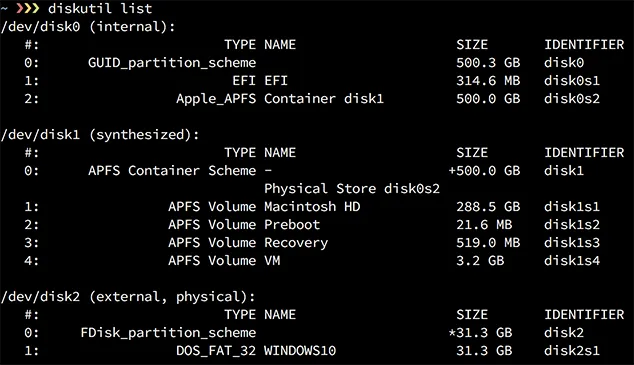The height and width of the screenshot is (365, 634).
Task: Click the /dev/disk1 (synthesized) header
Action: coord(100,135)
